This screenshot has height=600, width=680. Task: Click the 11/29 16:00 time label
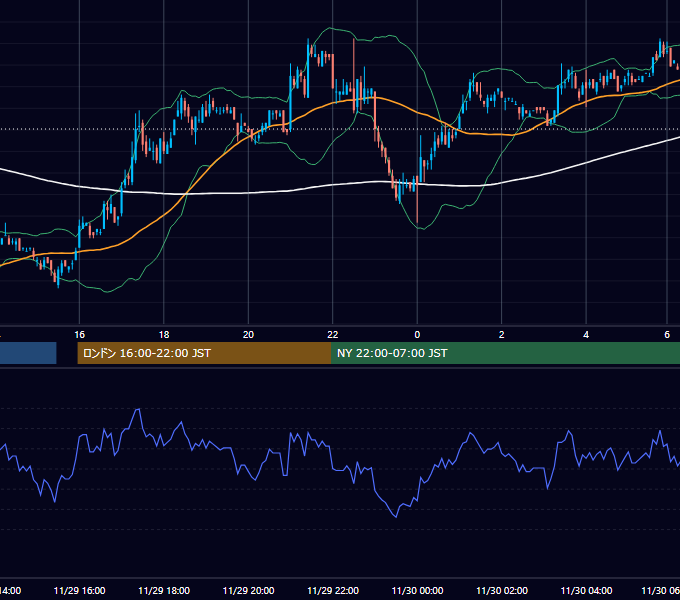pyautogui.click(x=79, y=590)
